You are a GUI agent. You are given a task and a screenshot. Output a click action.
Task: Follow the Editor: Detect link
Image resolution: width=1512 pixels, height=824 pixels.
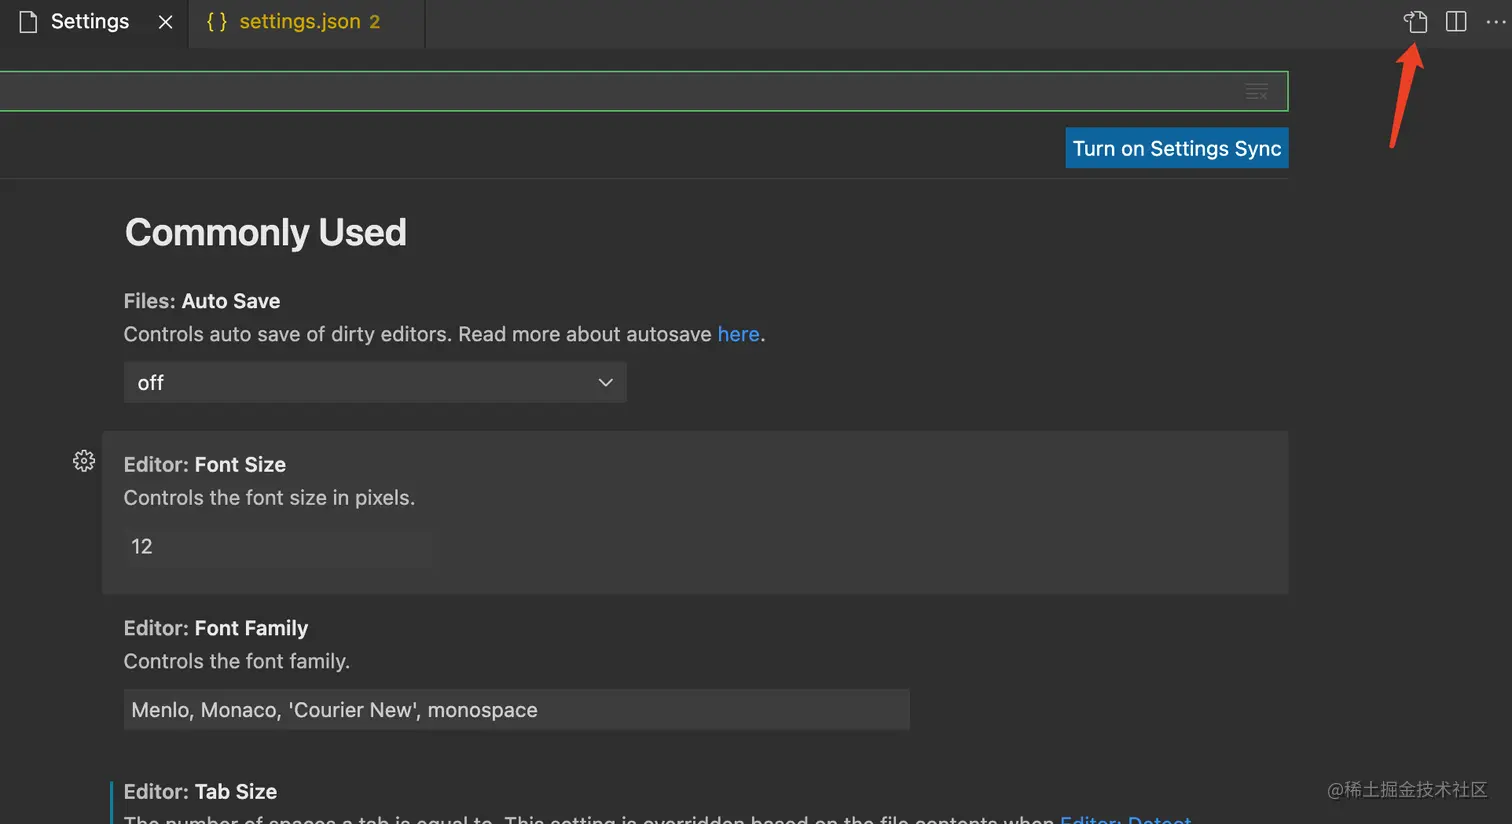coord(1125,819)
